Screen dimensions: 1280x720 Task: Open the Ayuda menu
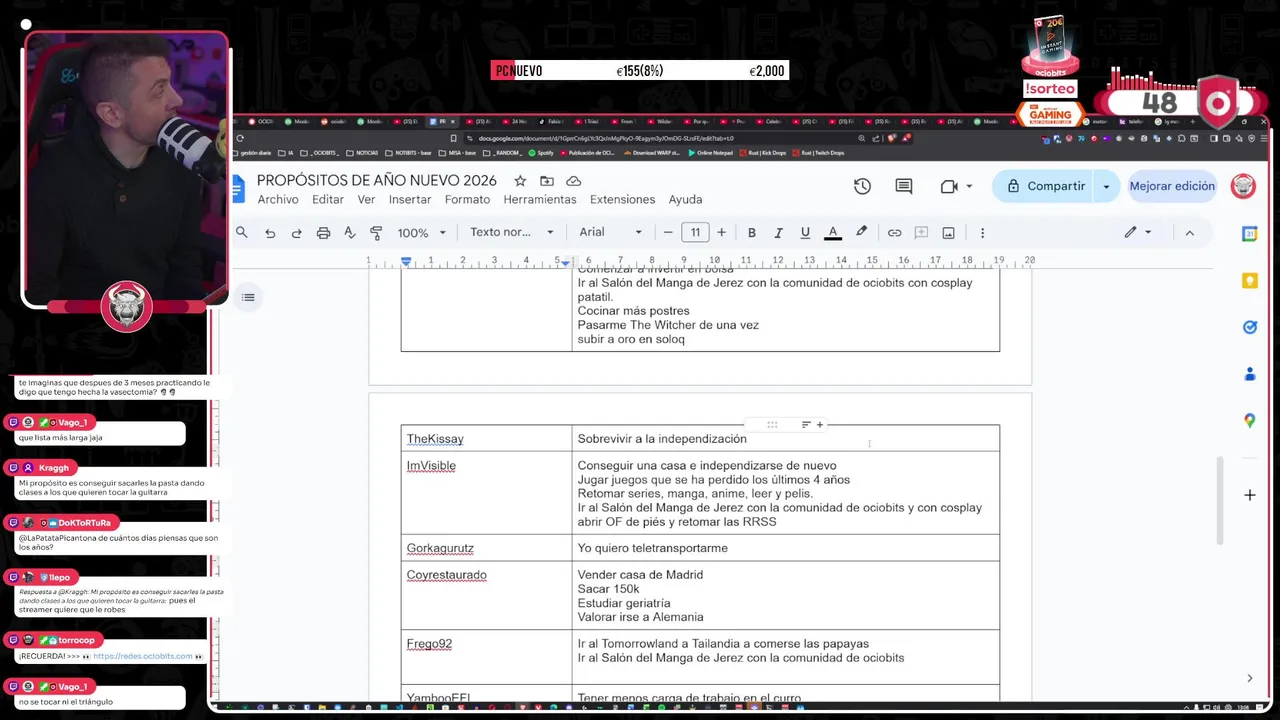685,199
